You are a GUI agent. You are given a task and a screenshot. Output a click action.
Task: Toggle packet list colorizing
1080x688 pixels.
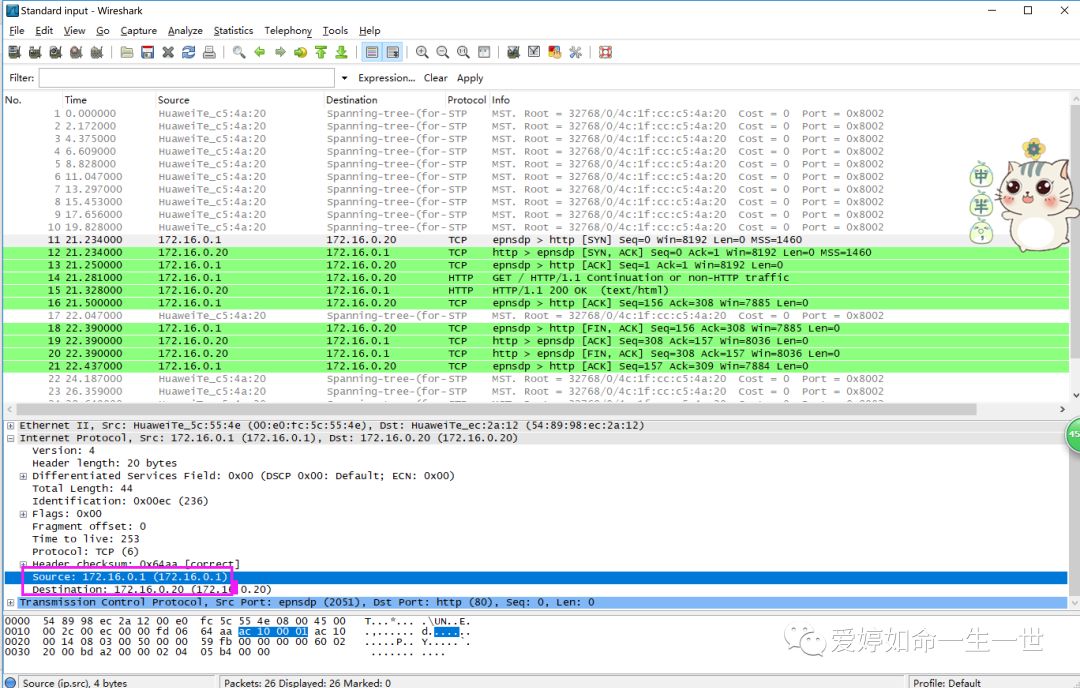point(372,52)
